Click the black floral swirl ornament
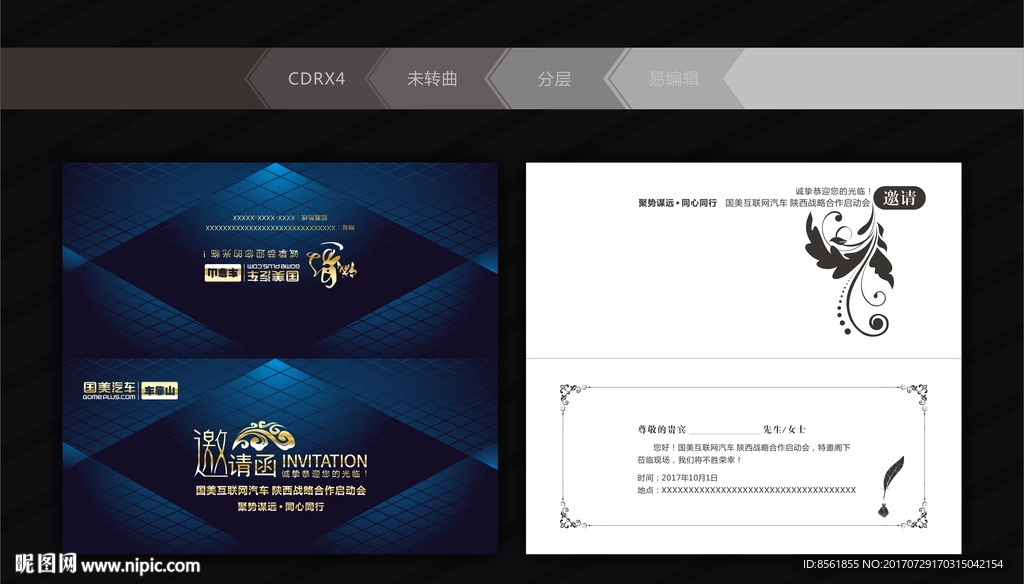Viewport: 1024px width, 584px height. [849, 273]
